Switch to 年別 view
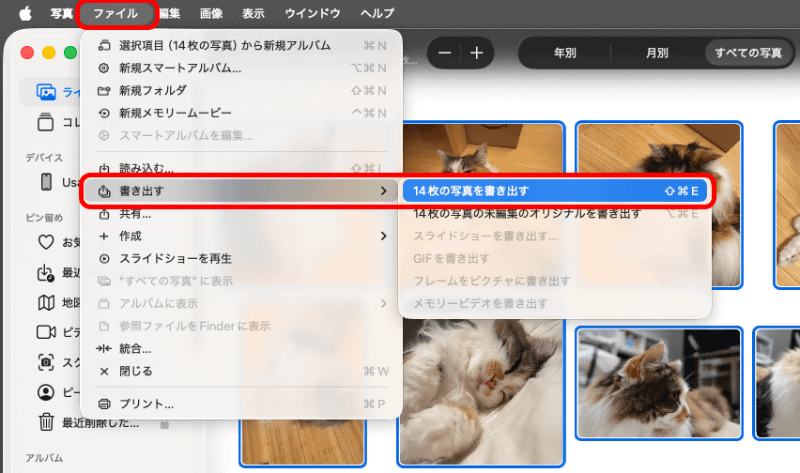Viewport: 800px width, 473px height. 565,53
